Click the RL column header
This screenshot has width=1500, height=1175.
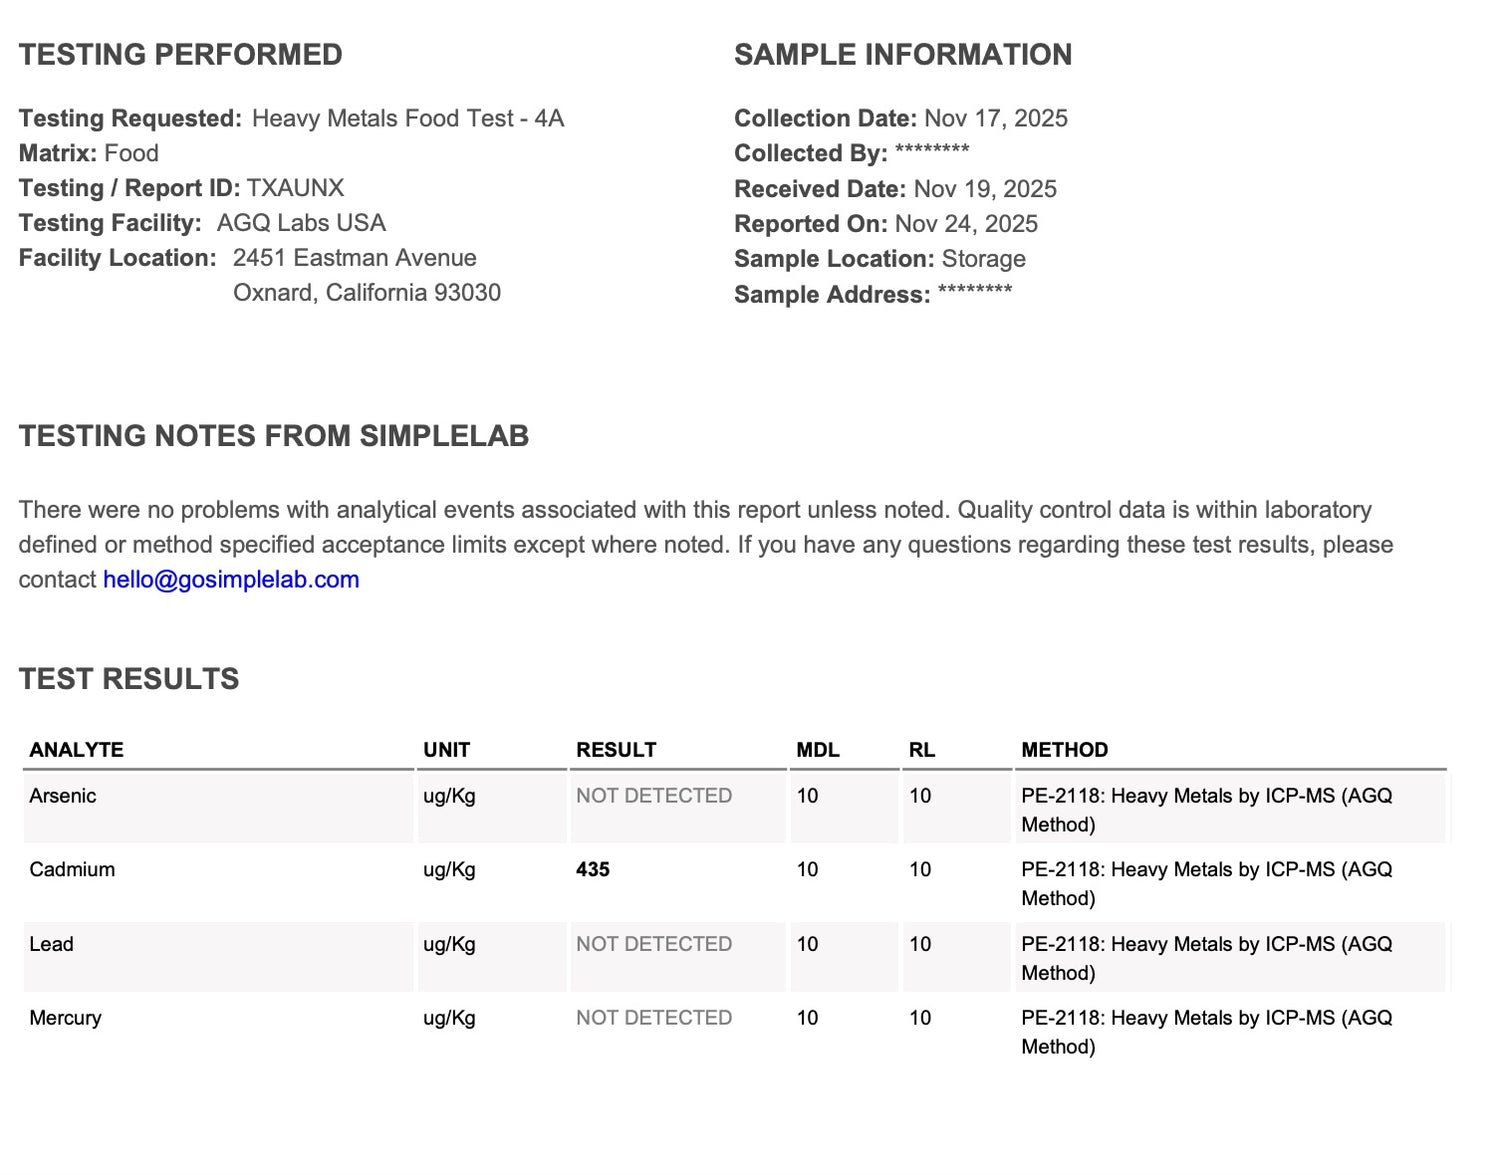(922, 750)
